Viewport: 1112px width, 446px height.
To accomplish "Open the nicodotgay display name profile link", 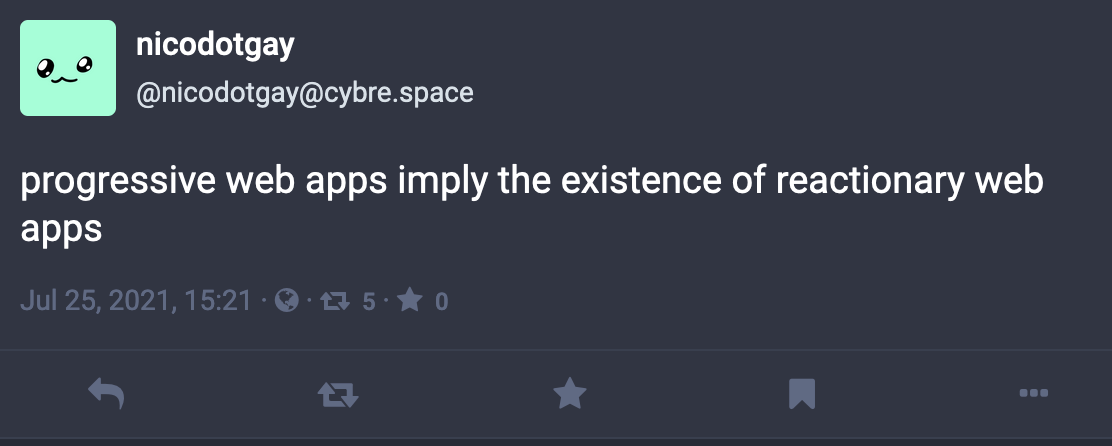I will point(215,45).
